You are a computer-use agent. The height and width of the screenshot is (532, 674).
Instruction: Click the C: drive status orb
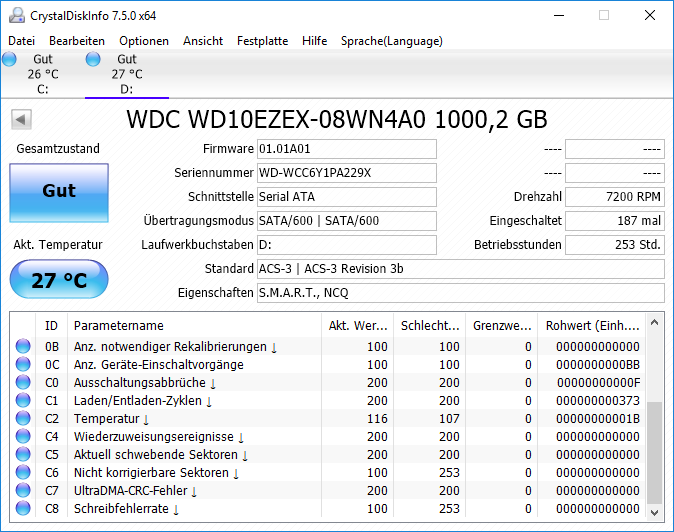(x=9, y=59)
